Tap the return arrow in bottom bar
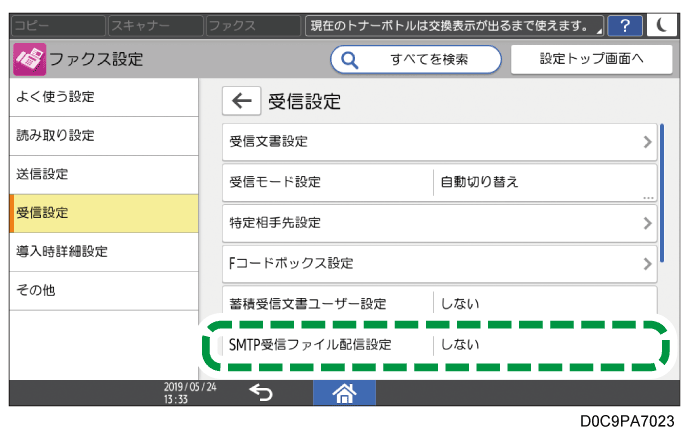Screen dimensions: 687x435 [261, 393]
